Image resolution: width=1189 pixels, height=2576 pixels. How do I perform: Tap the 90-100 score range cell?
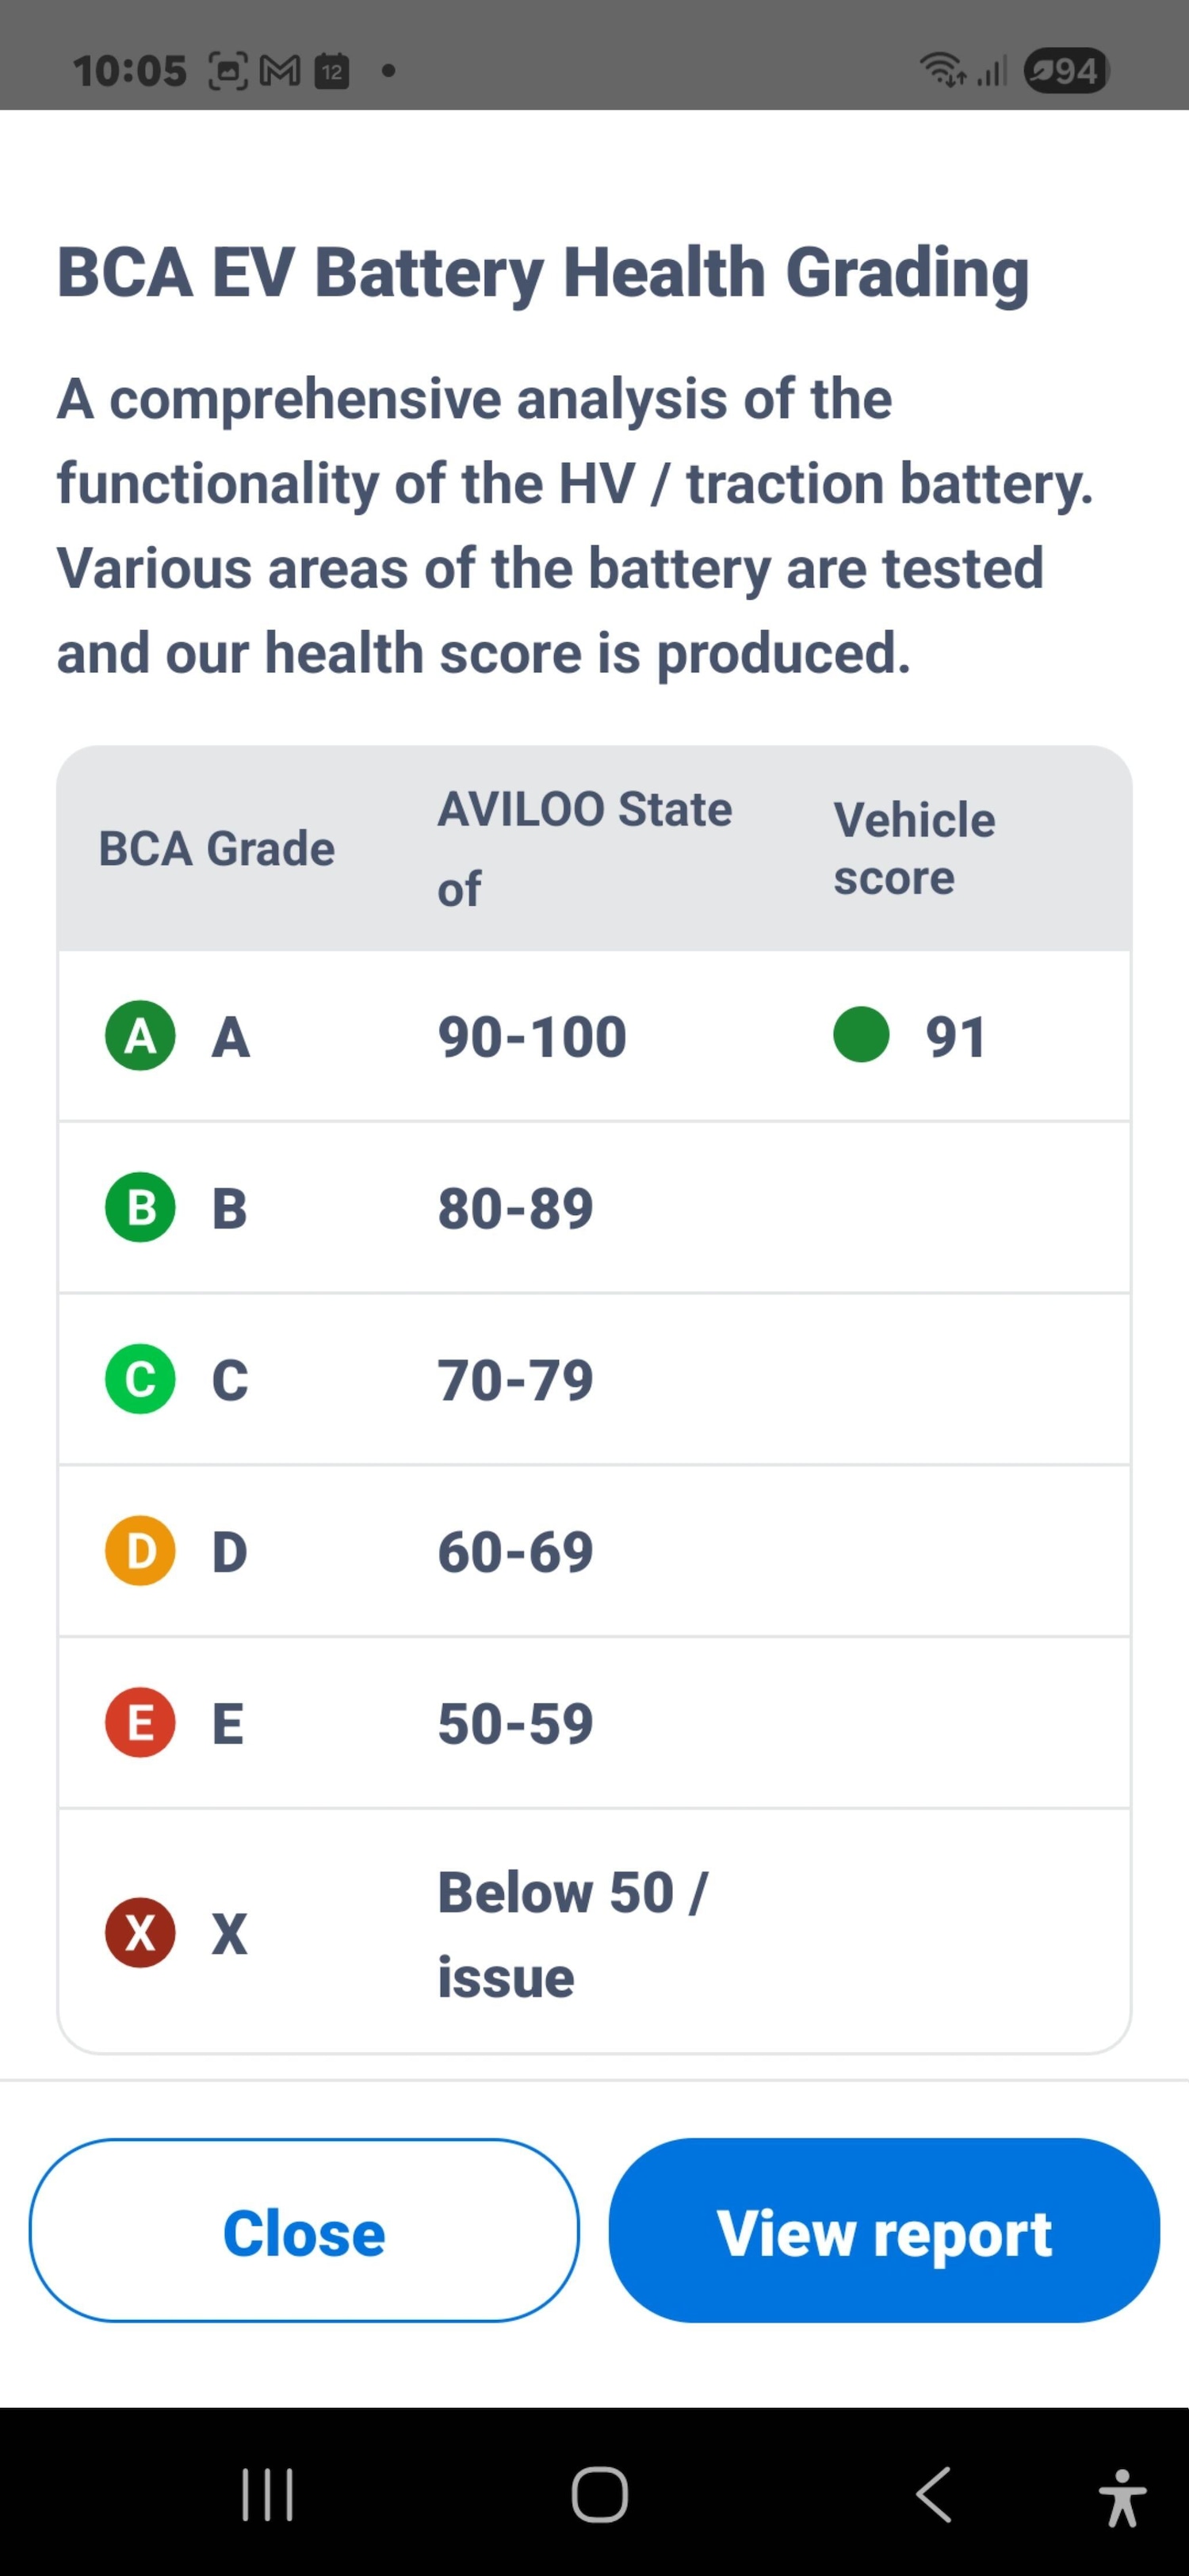532,1036
